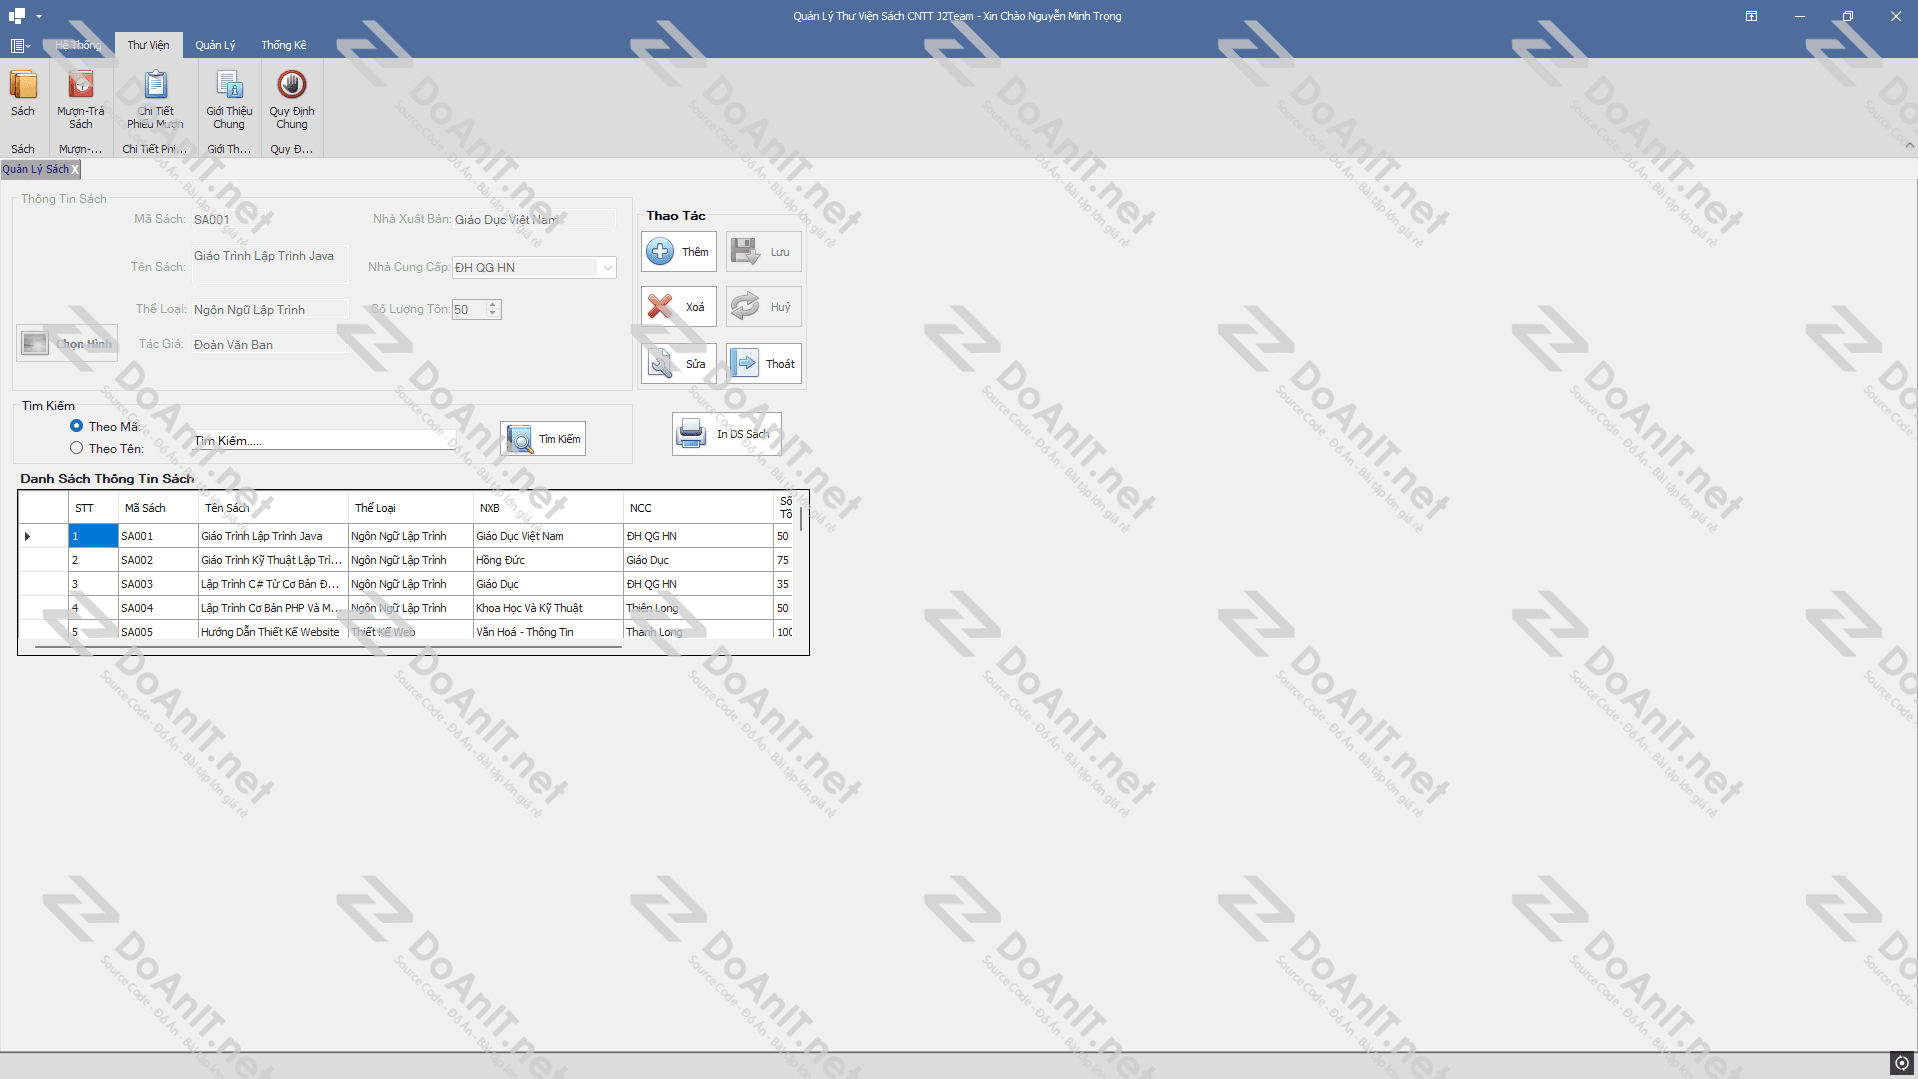
Task: Click the Tìm Kiếm search input field
Action: click(324, 440)
